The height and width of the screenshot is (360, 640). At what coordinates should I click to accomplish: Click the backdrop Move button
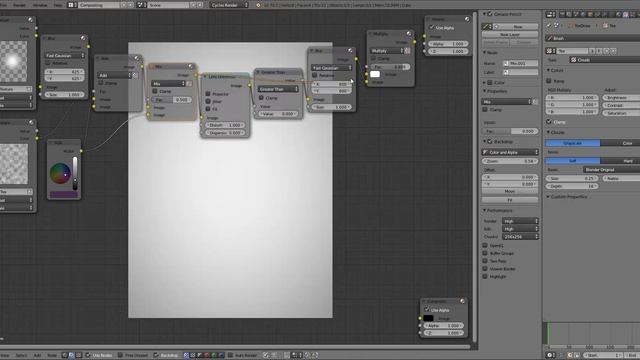[510, 191]
